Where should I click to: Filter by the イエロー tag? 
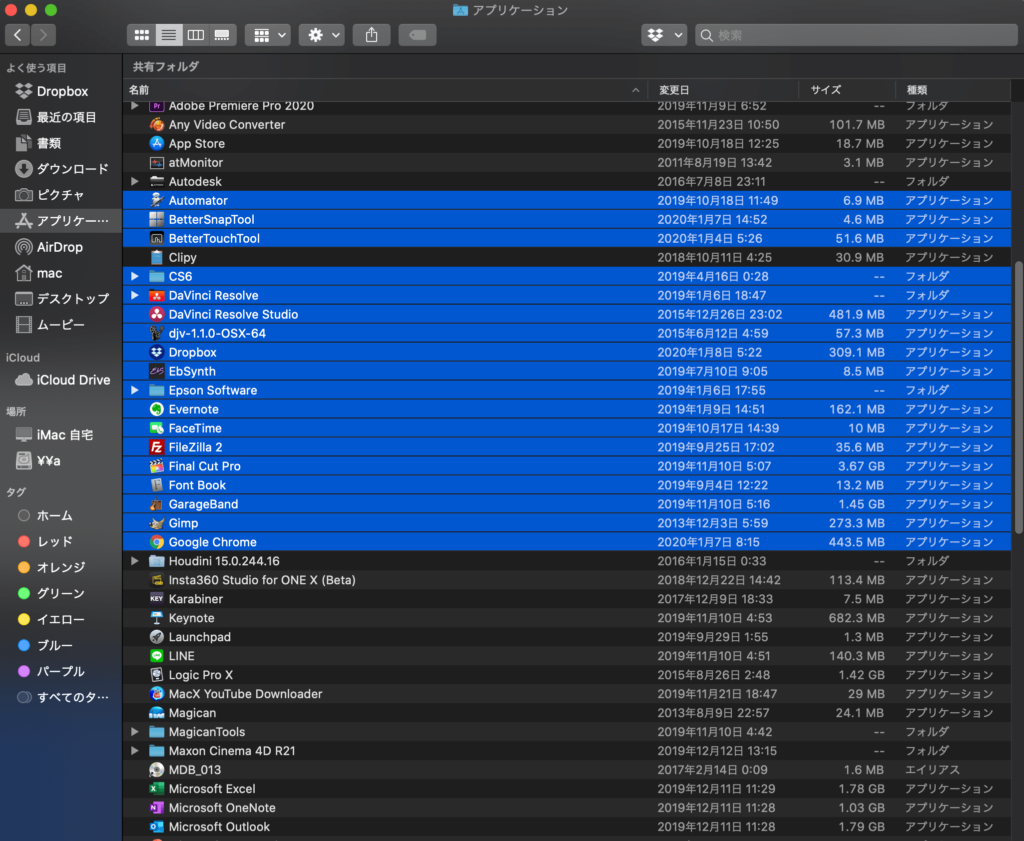coord(61,619)
